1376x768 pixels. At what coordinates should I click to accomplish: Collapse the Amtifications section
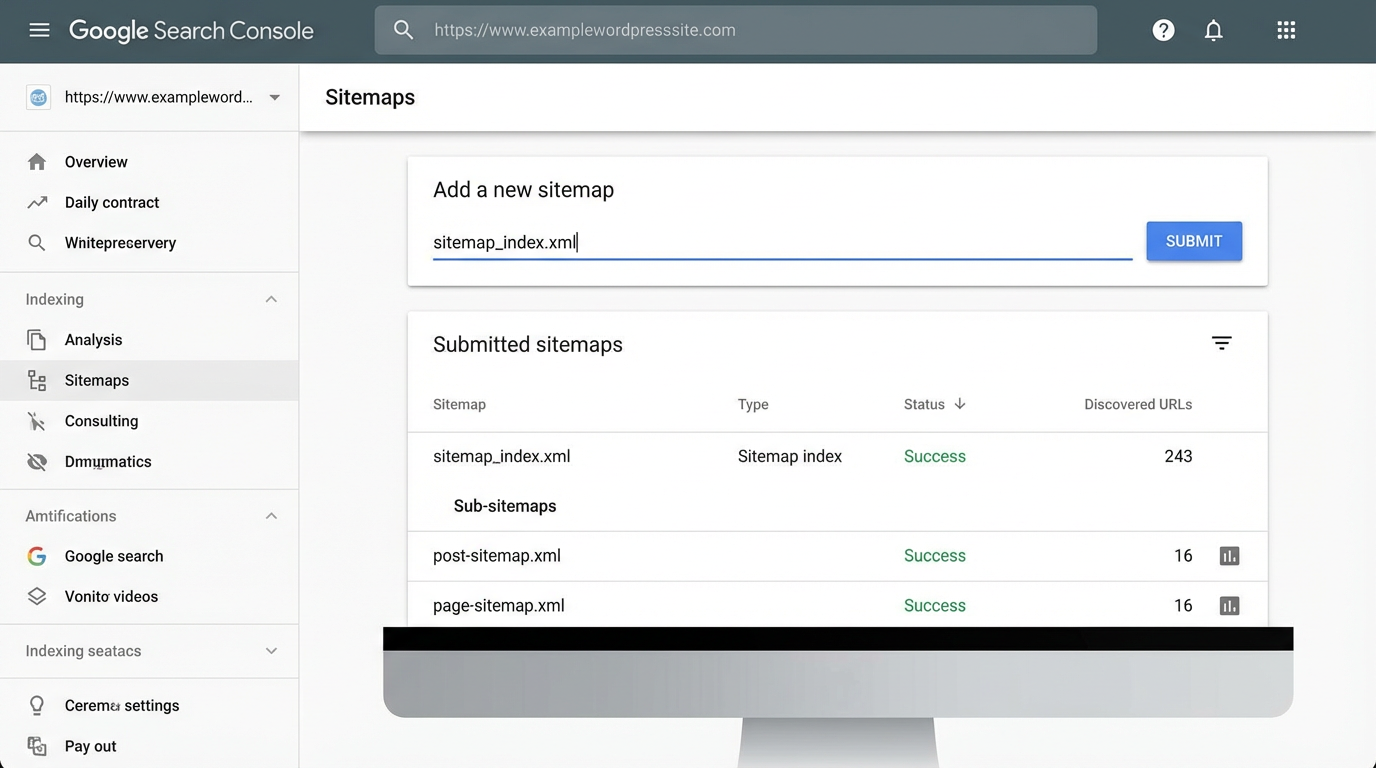tap(270, 515)
